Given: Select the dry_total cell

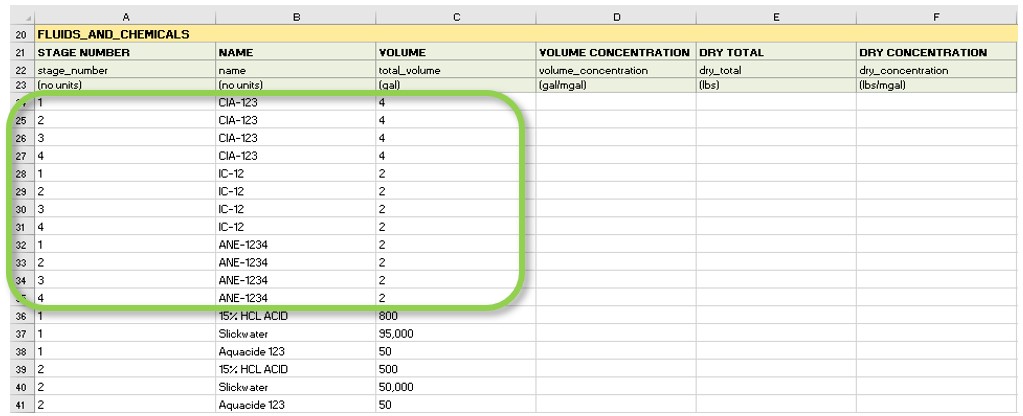Looking at the screenshot, I should click(x=776, y=70).
